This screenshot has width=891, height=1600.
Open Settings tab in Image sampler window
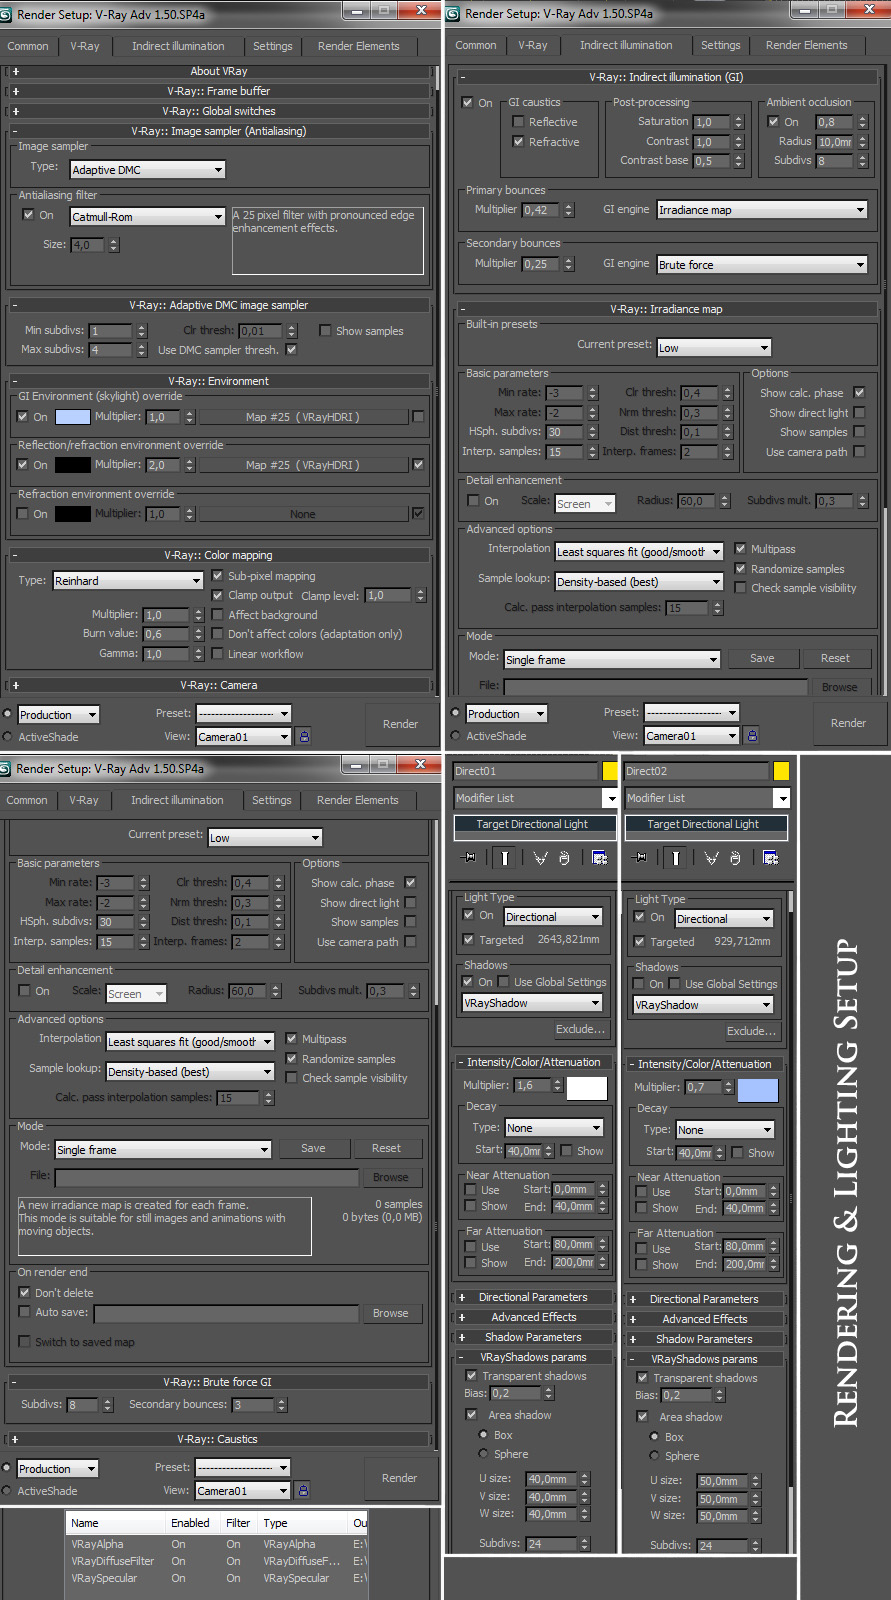pyautogui.click(x=273, y=46)
